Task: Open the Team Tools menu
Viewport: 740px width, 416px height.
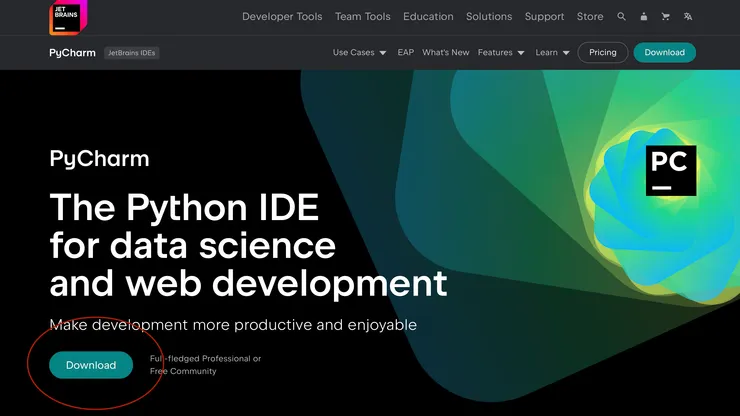Action: (x=362, y=17)
